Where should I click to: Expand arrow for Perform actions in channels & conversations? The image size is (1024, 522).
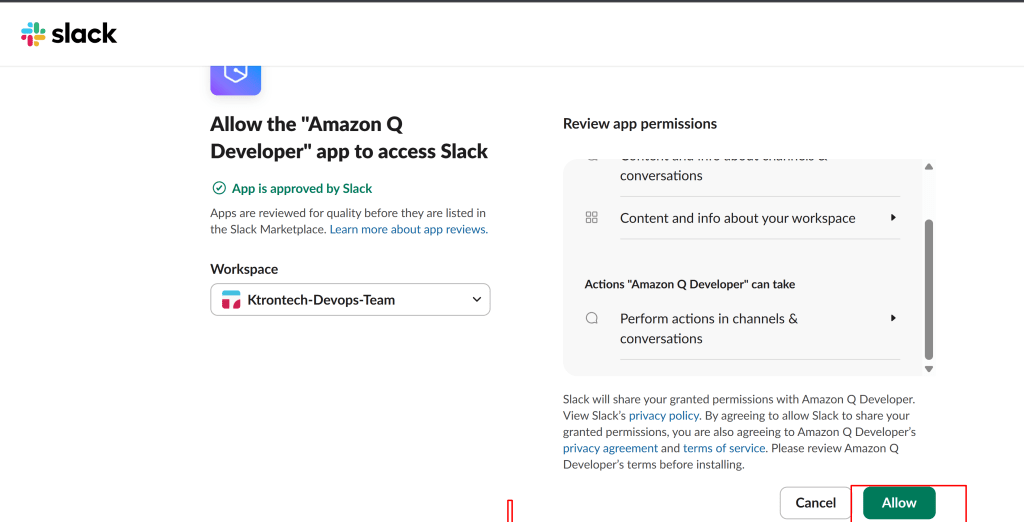click(x=893, y=318)
